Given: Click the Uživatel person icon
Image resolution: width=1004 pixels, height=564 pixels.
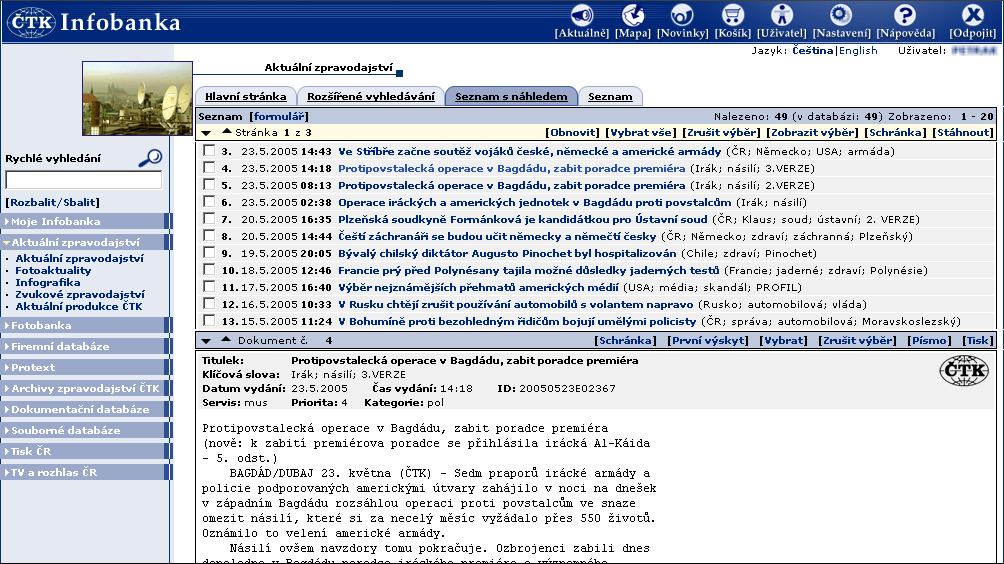Looking at the screenshot, I should click(x=782, y=15).
